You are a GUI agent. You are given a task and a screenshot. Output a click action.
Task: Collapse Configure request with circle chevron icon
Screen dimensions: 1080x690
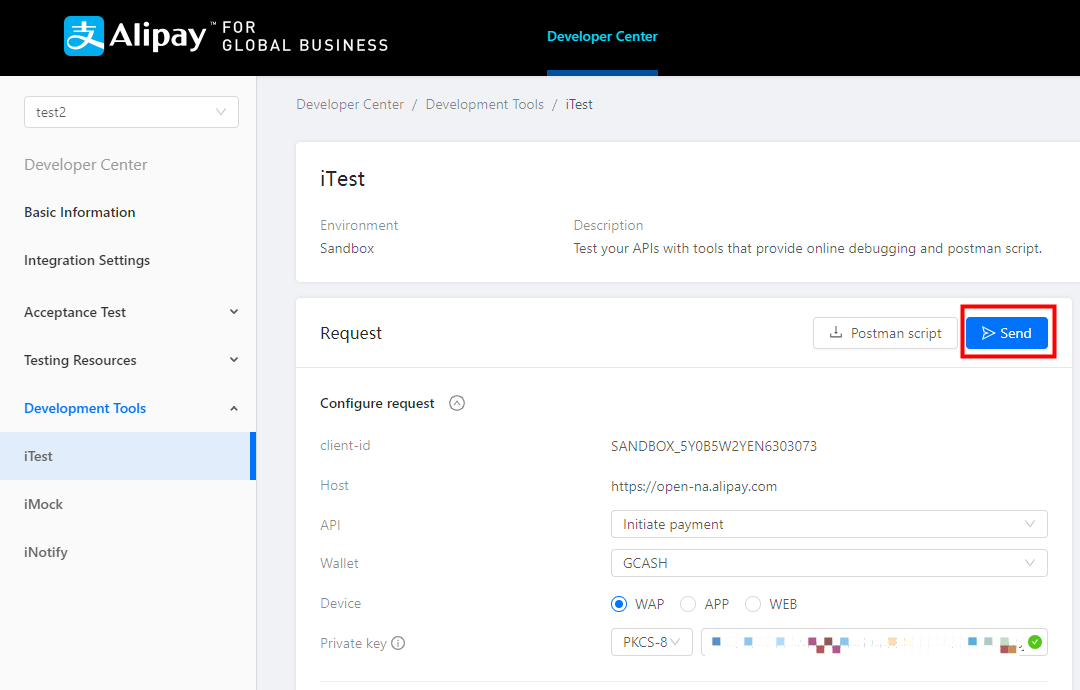(x=457, y=404)
